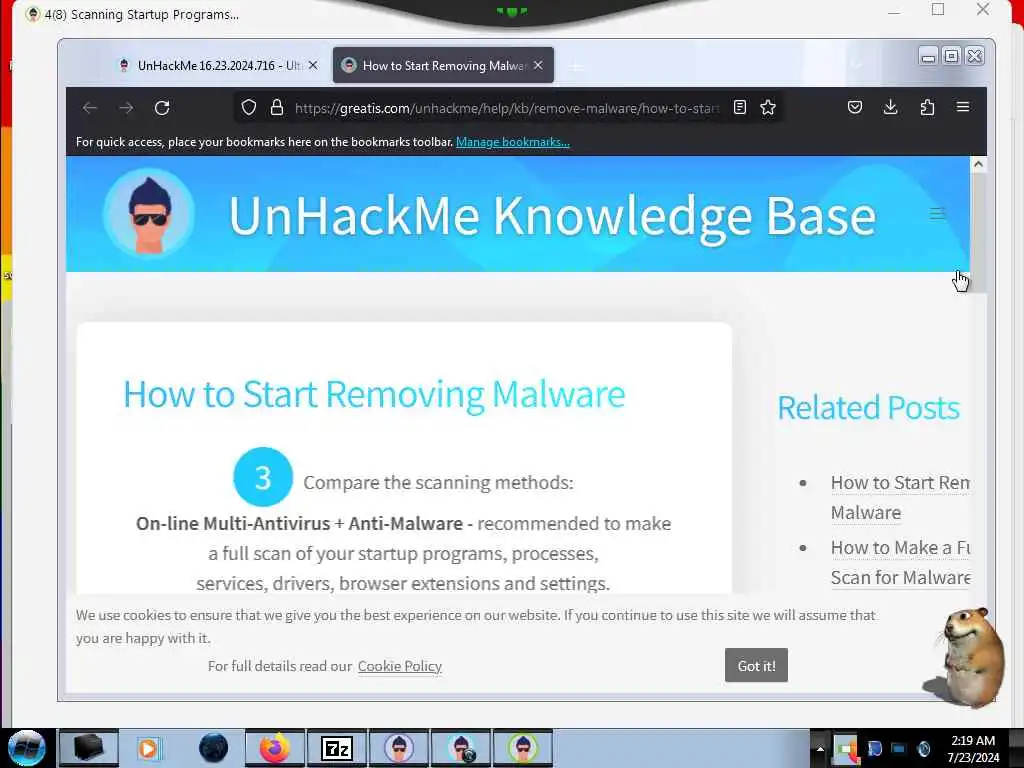1024x768 pixels.
Task: Minimize the inner browser window
Action: click(927, 57)
